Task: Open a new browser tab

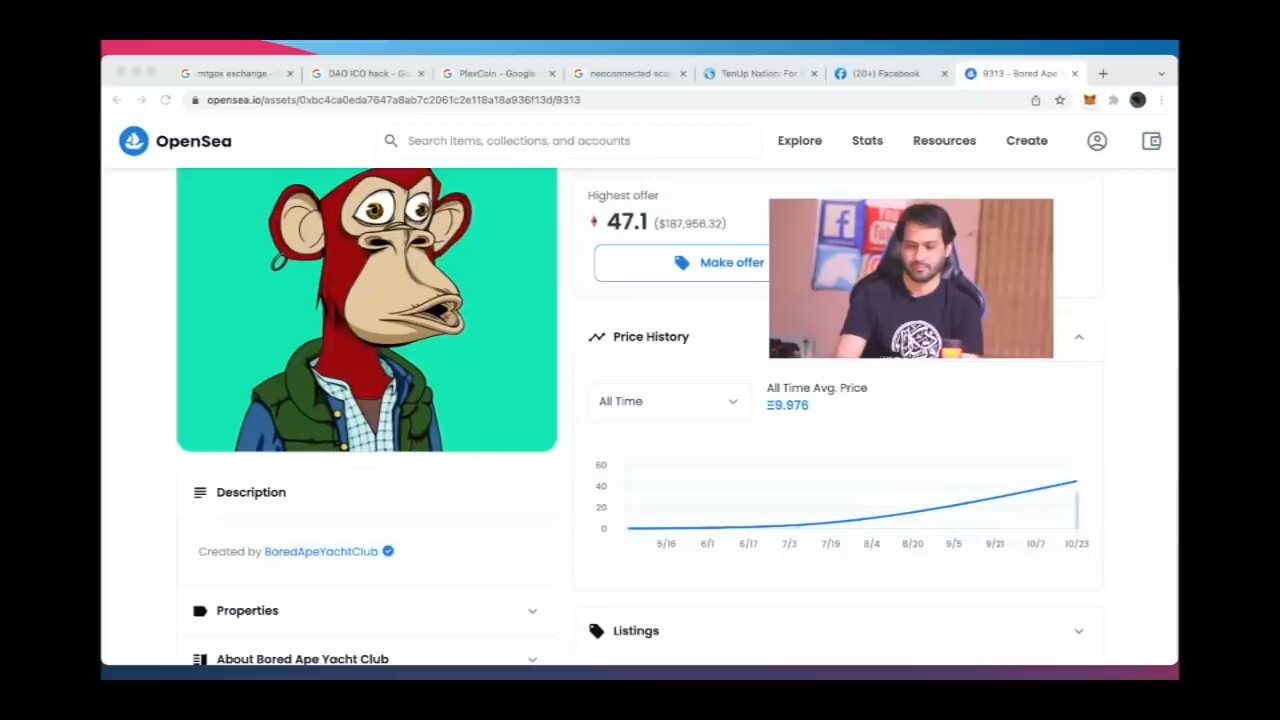Action: coord(1103,74)
